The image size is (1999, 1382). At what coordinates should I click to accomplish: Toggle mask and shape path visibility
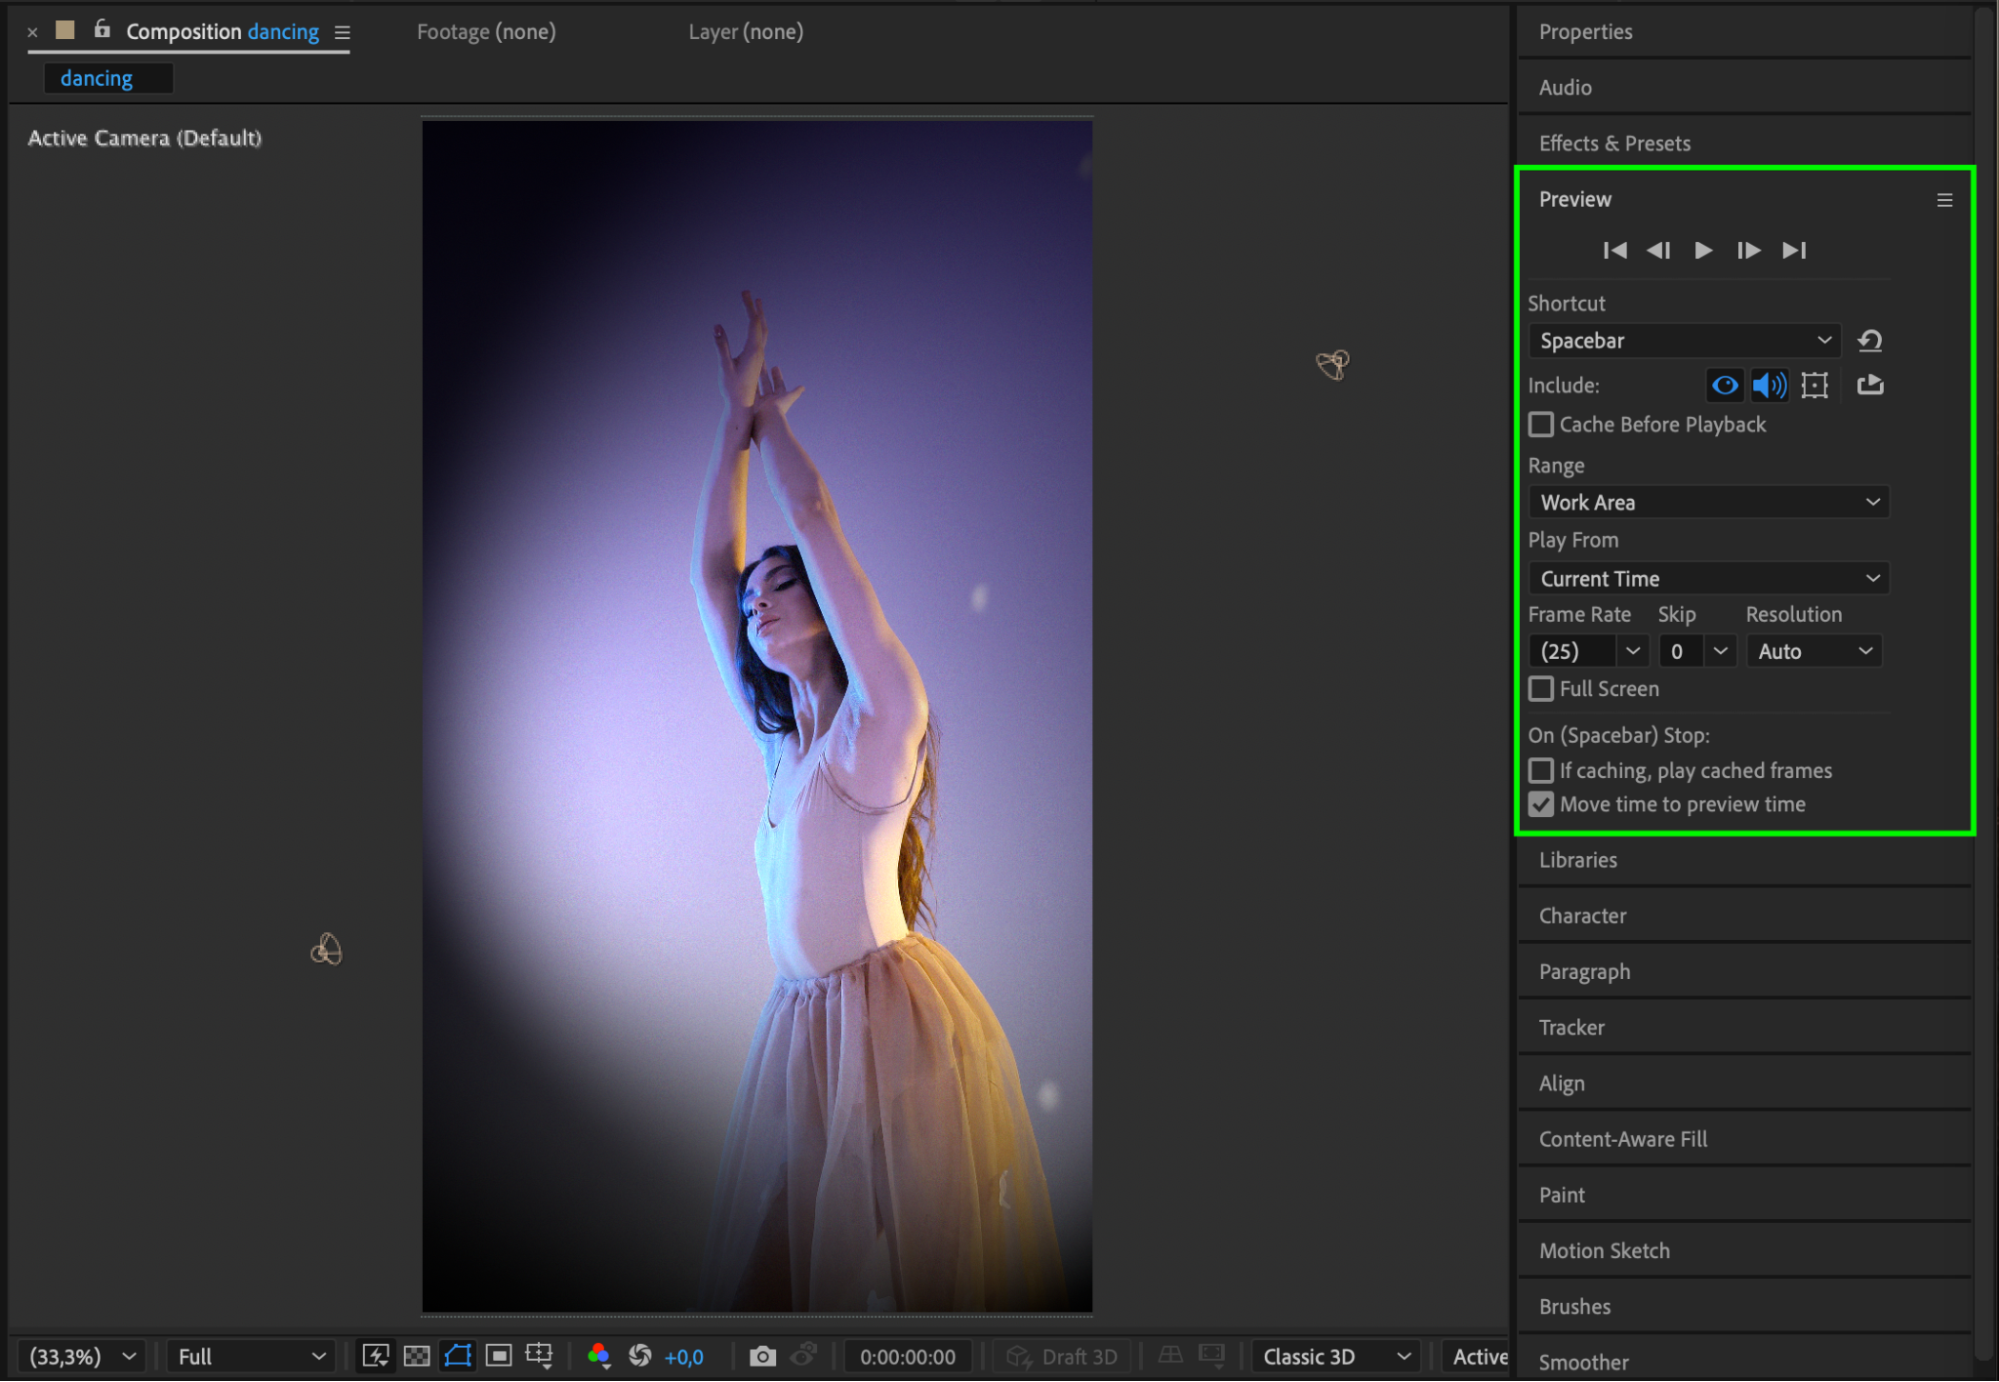(458, 1356)
